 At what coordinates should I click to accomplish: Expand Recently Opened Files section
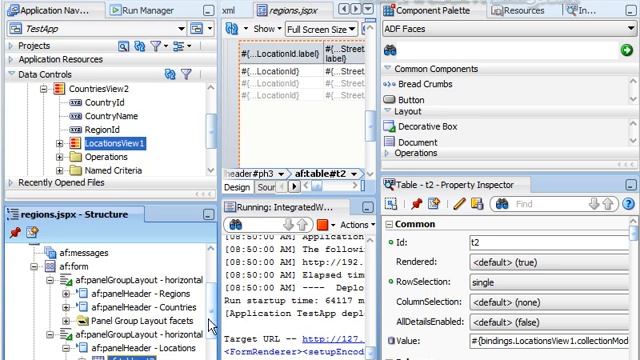click(x=11, y=183)
